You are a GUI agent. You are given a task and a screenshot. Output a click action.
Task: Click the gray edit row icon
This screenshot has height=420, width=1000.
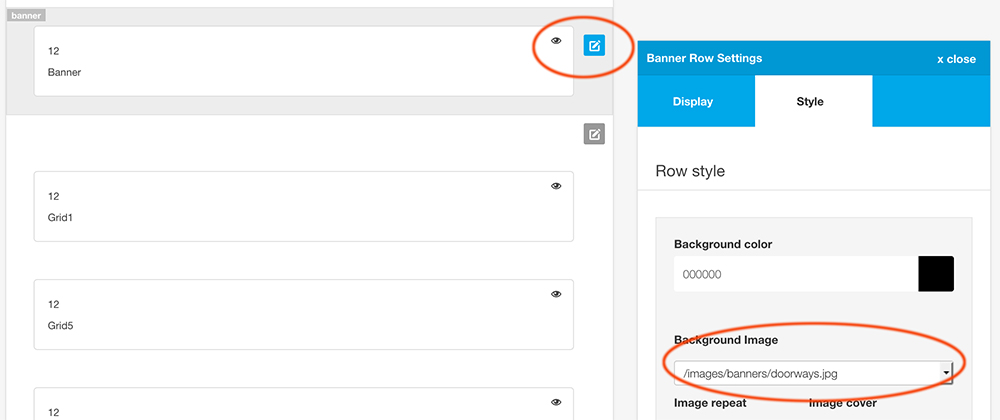(x=594, y=134)
